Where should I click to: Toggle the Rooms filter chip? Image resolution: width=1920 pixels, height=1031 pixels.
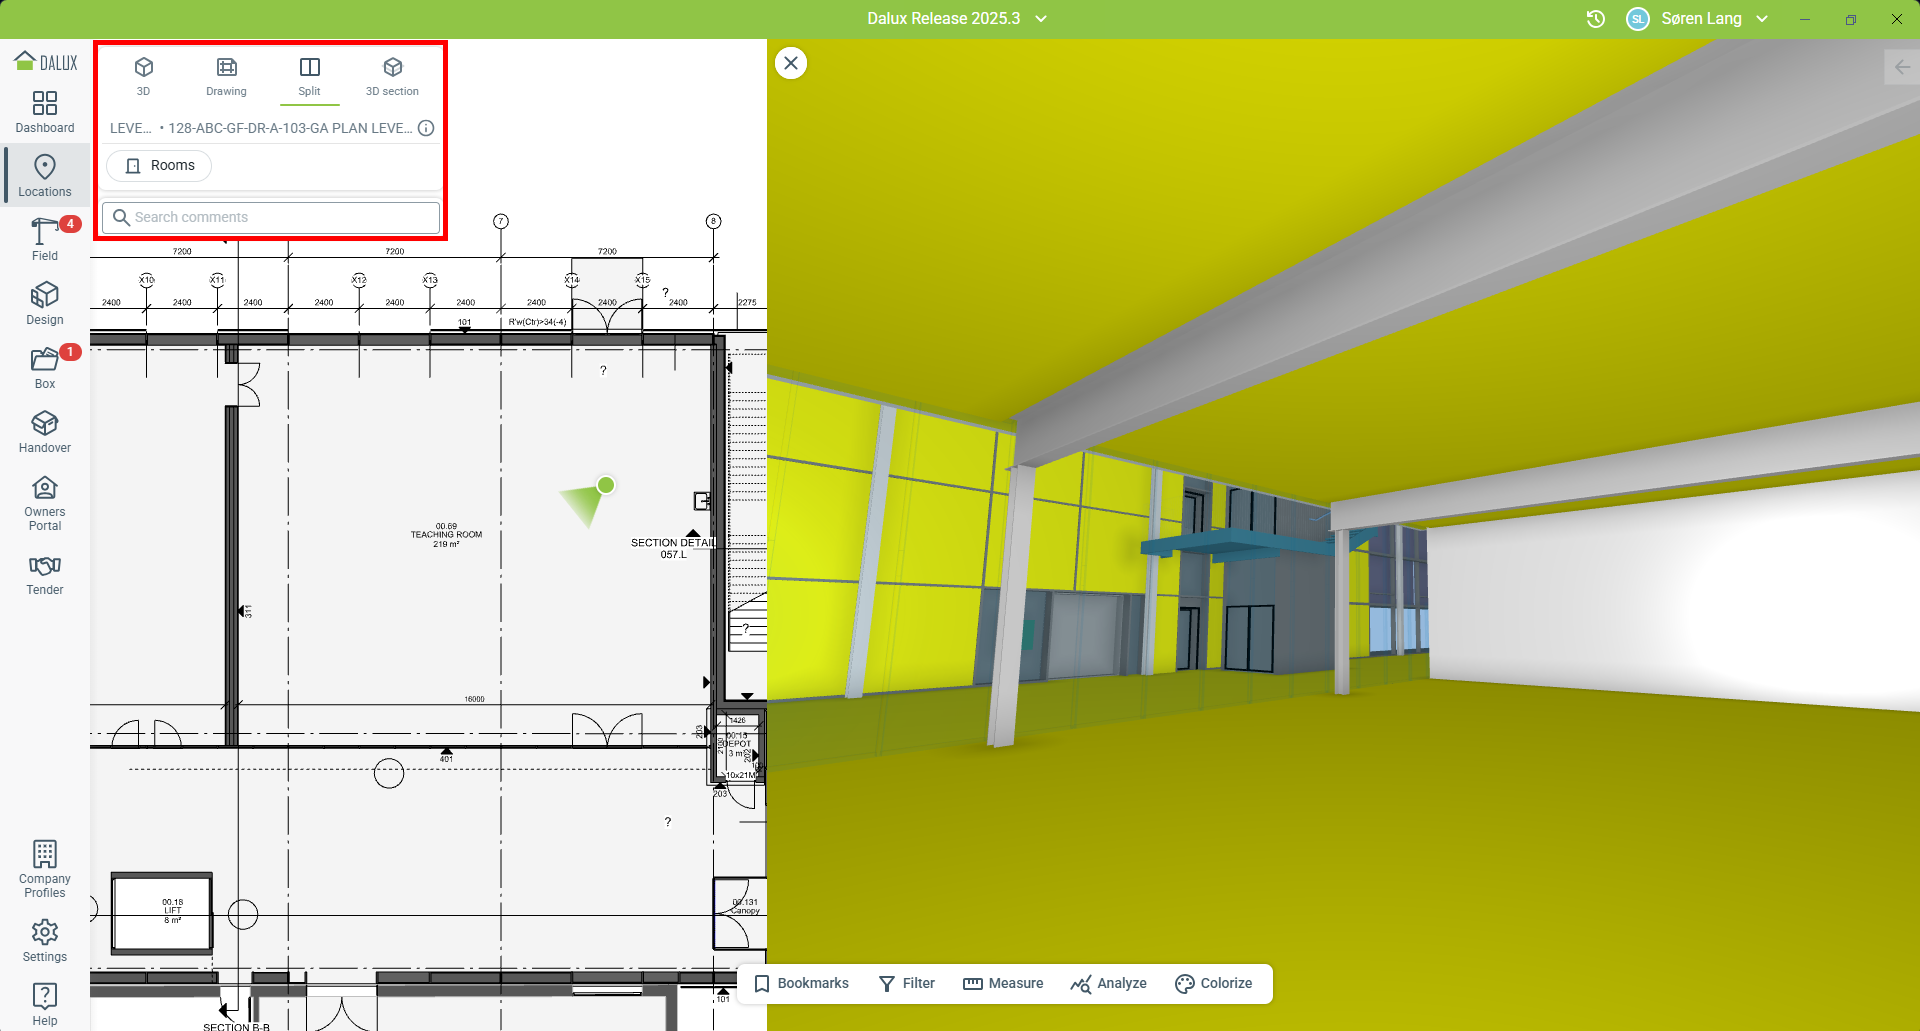160,166
